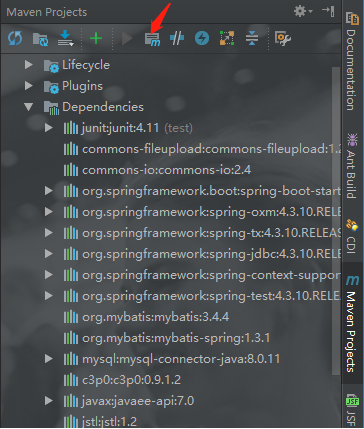This screenshot has width=364, height=429.
Task: Toggle Skip Tests mode lightning icon
Action: click(202, 39)
